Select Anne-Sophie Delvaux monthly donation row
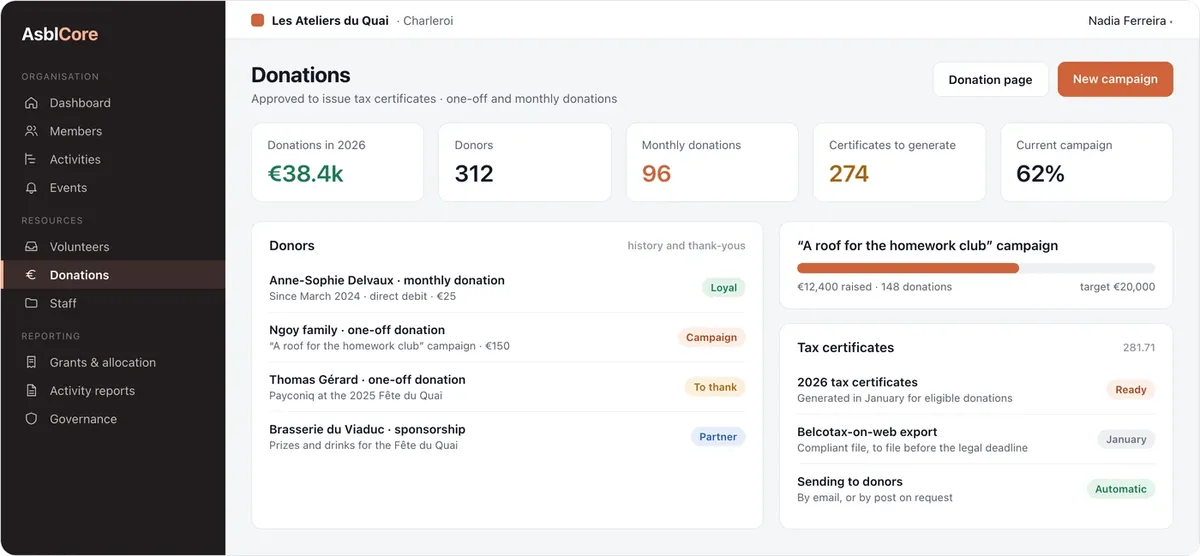Screen dimensions: 1200x556 click(507, 288)
